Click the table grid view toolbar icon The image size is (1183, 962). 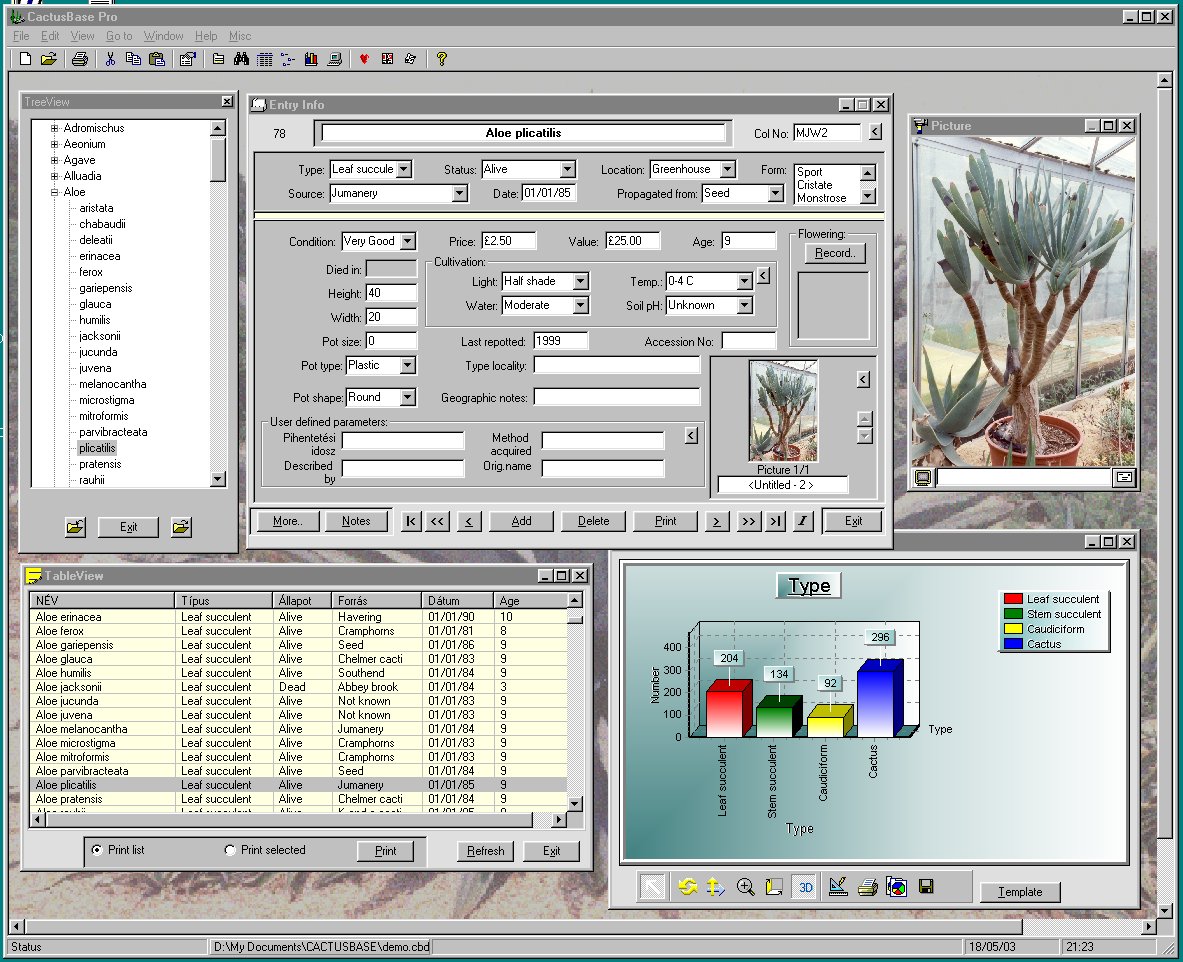(264, 59)
